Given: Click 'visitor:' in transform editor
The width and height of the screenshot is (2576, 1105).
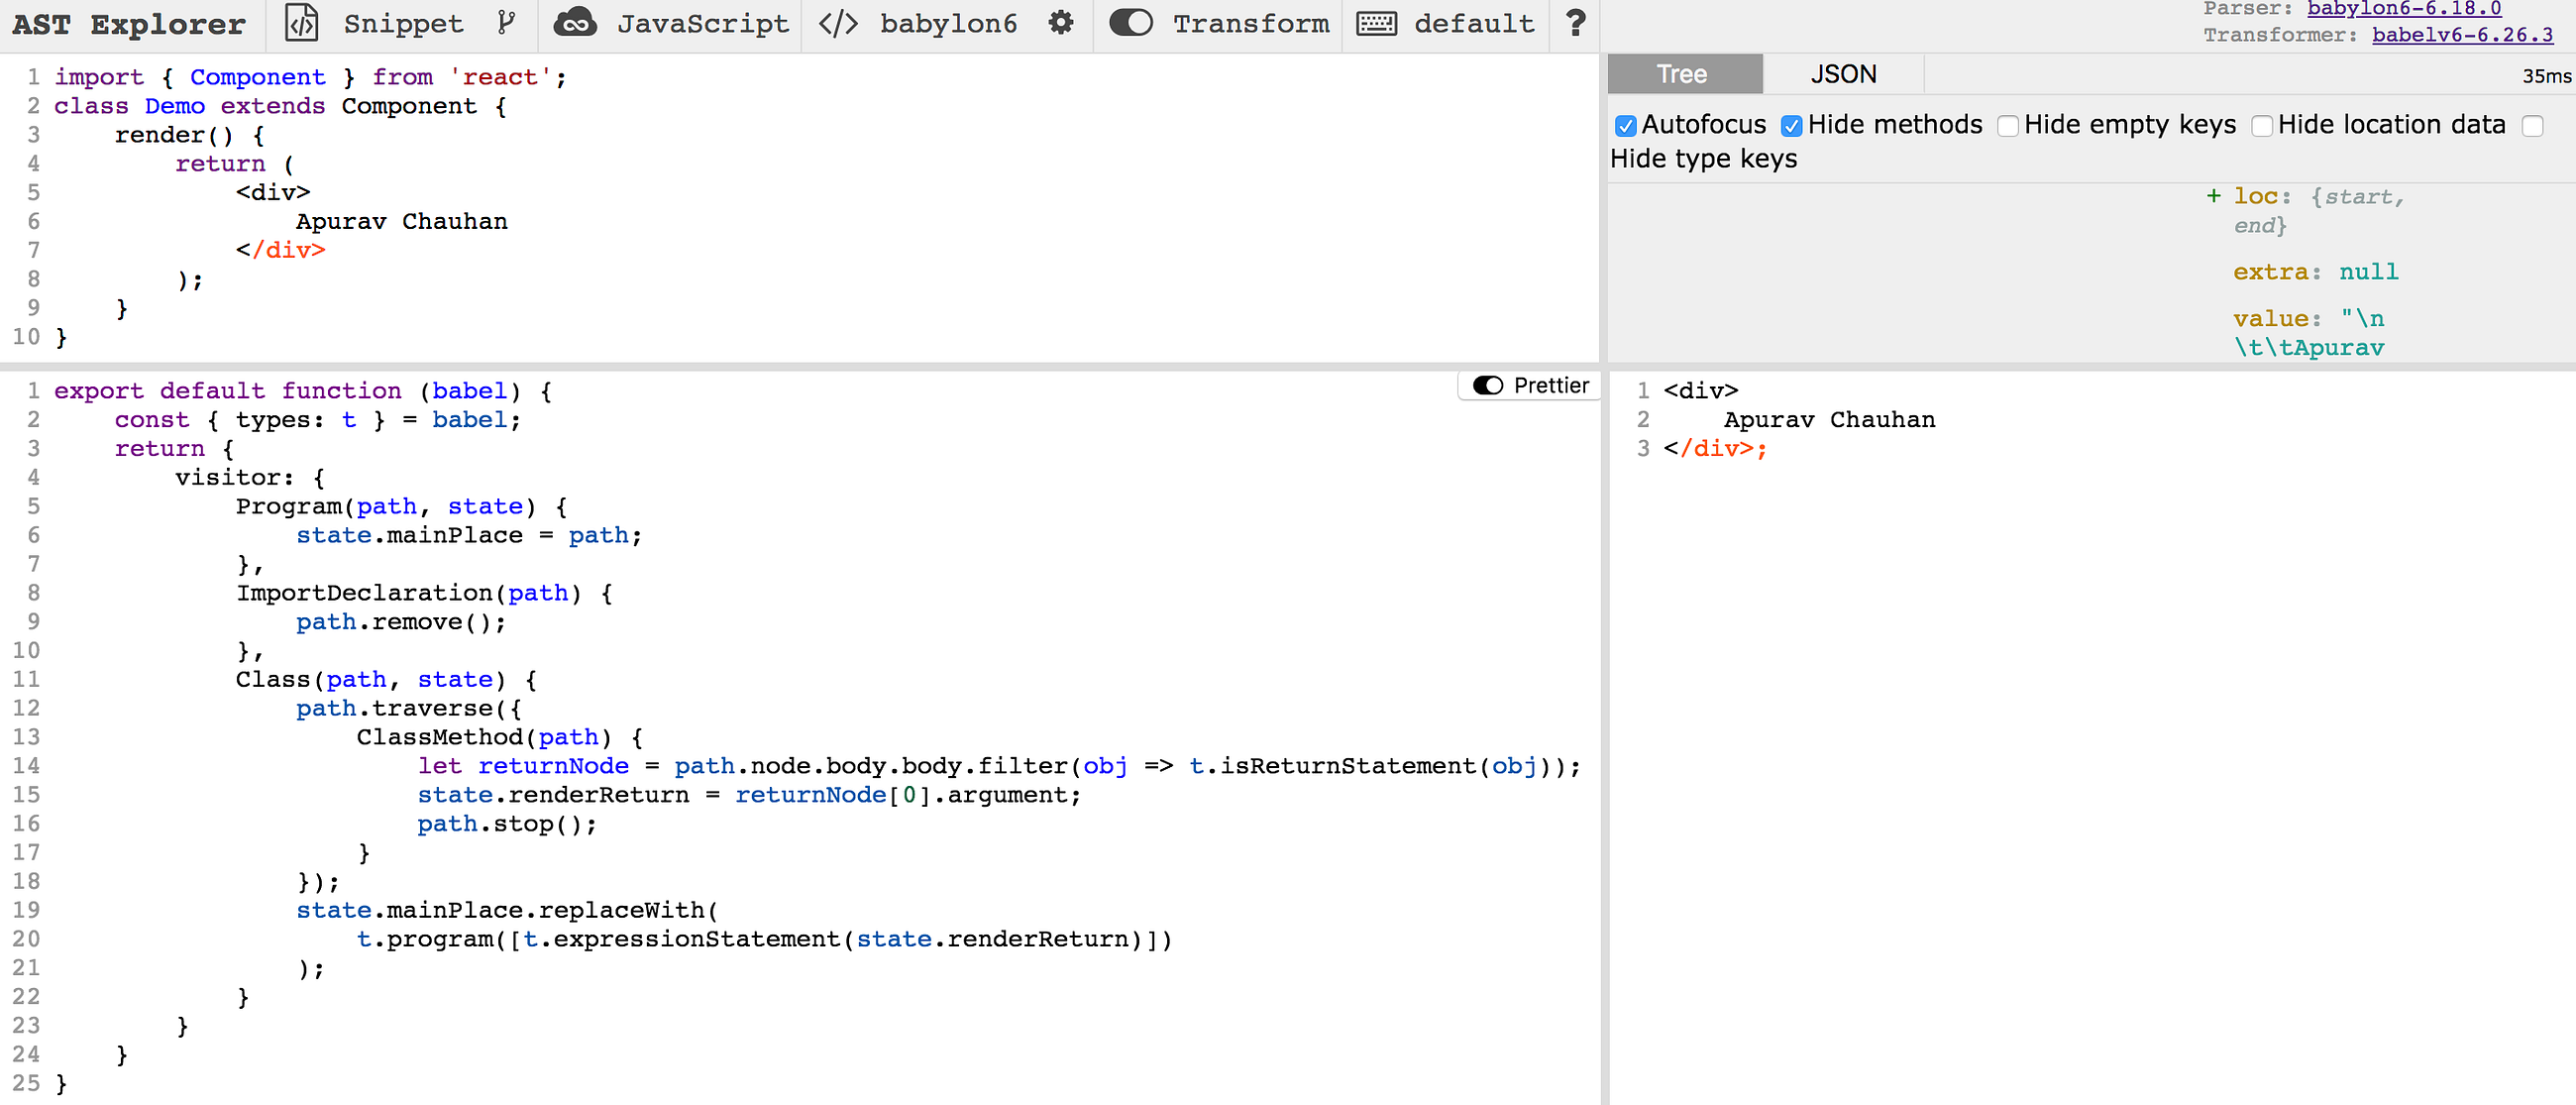Looking at the screenshot, I should (235, 478).
